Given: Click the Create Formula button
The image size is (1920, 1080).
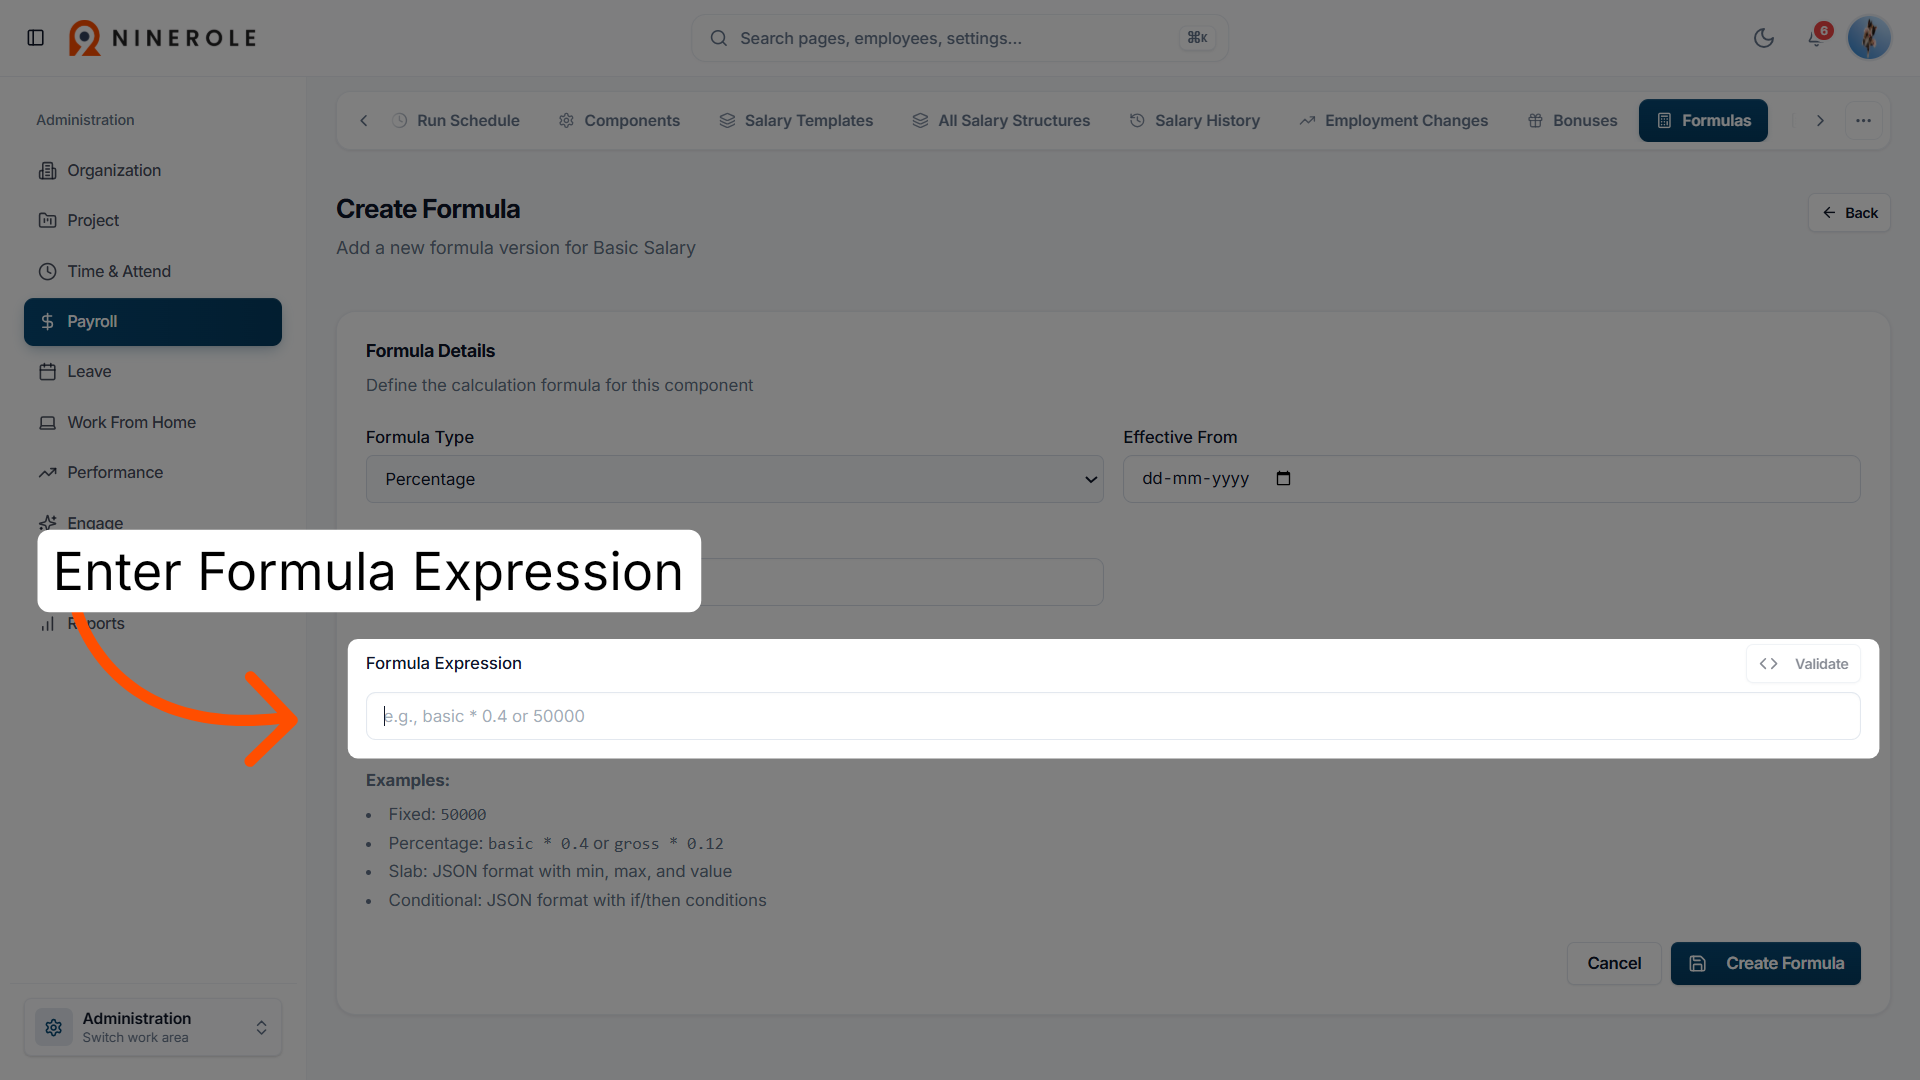Looking at the screenshot, I should click(x=1765, y=963).
